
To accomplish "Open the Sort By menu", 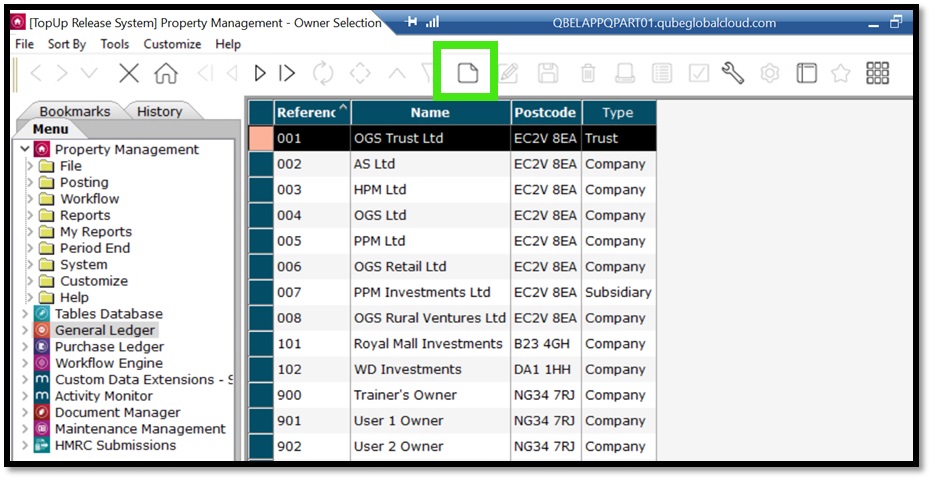I will [x=67, y=44].
